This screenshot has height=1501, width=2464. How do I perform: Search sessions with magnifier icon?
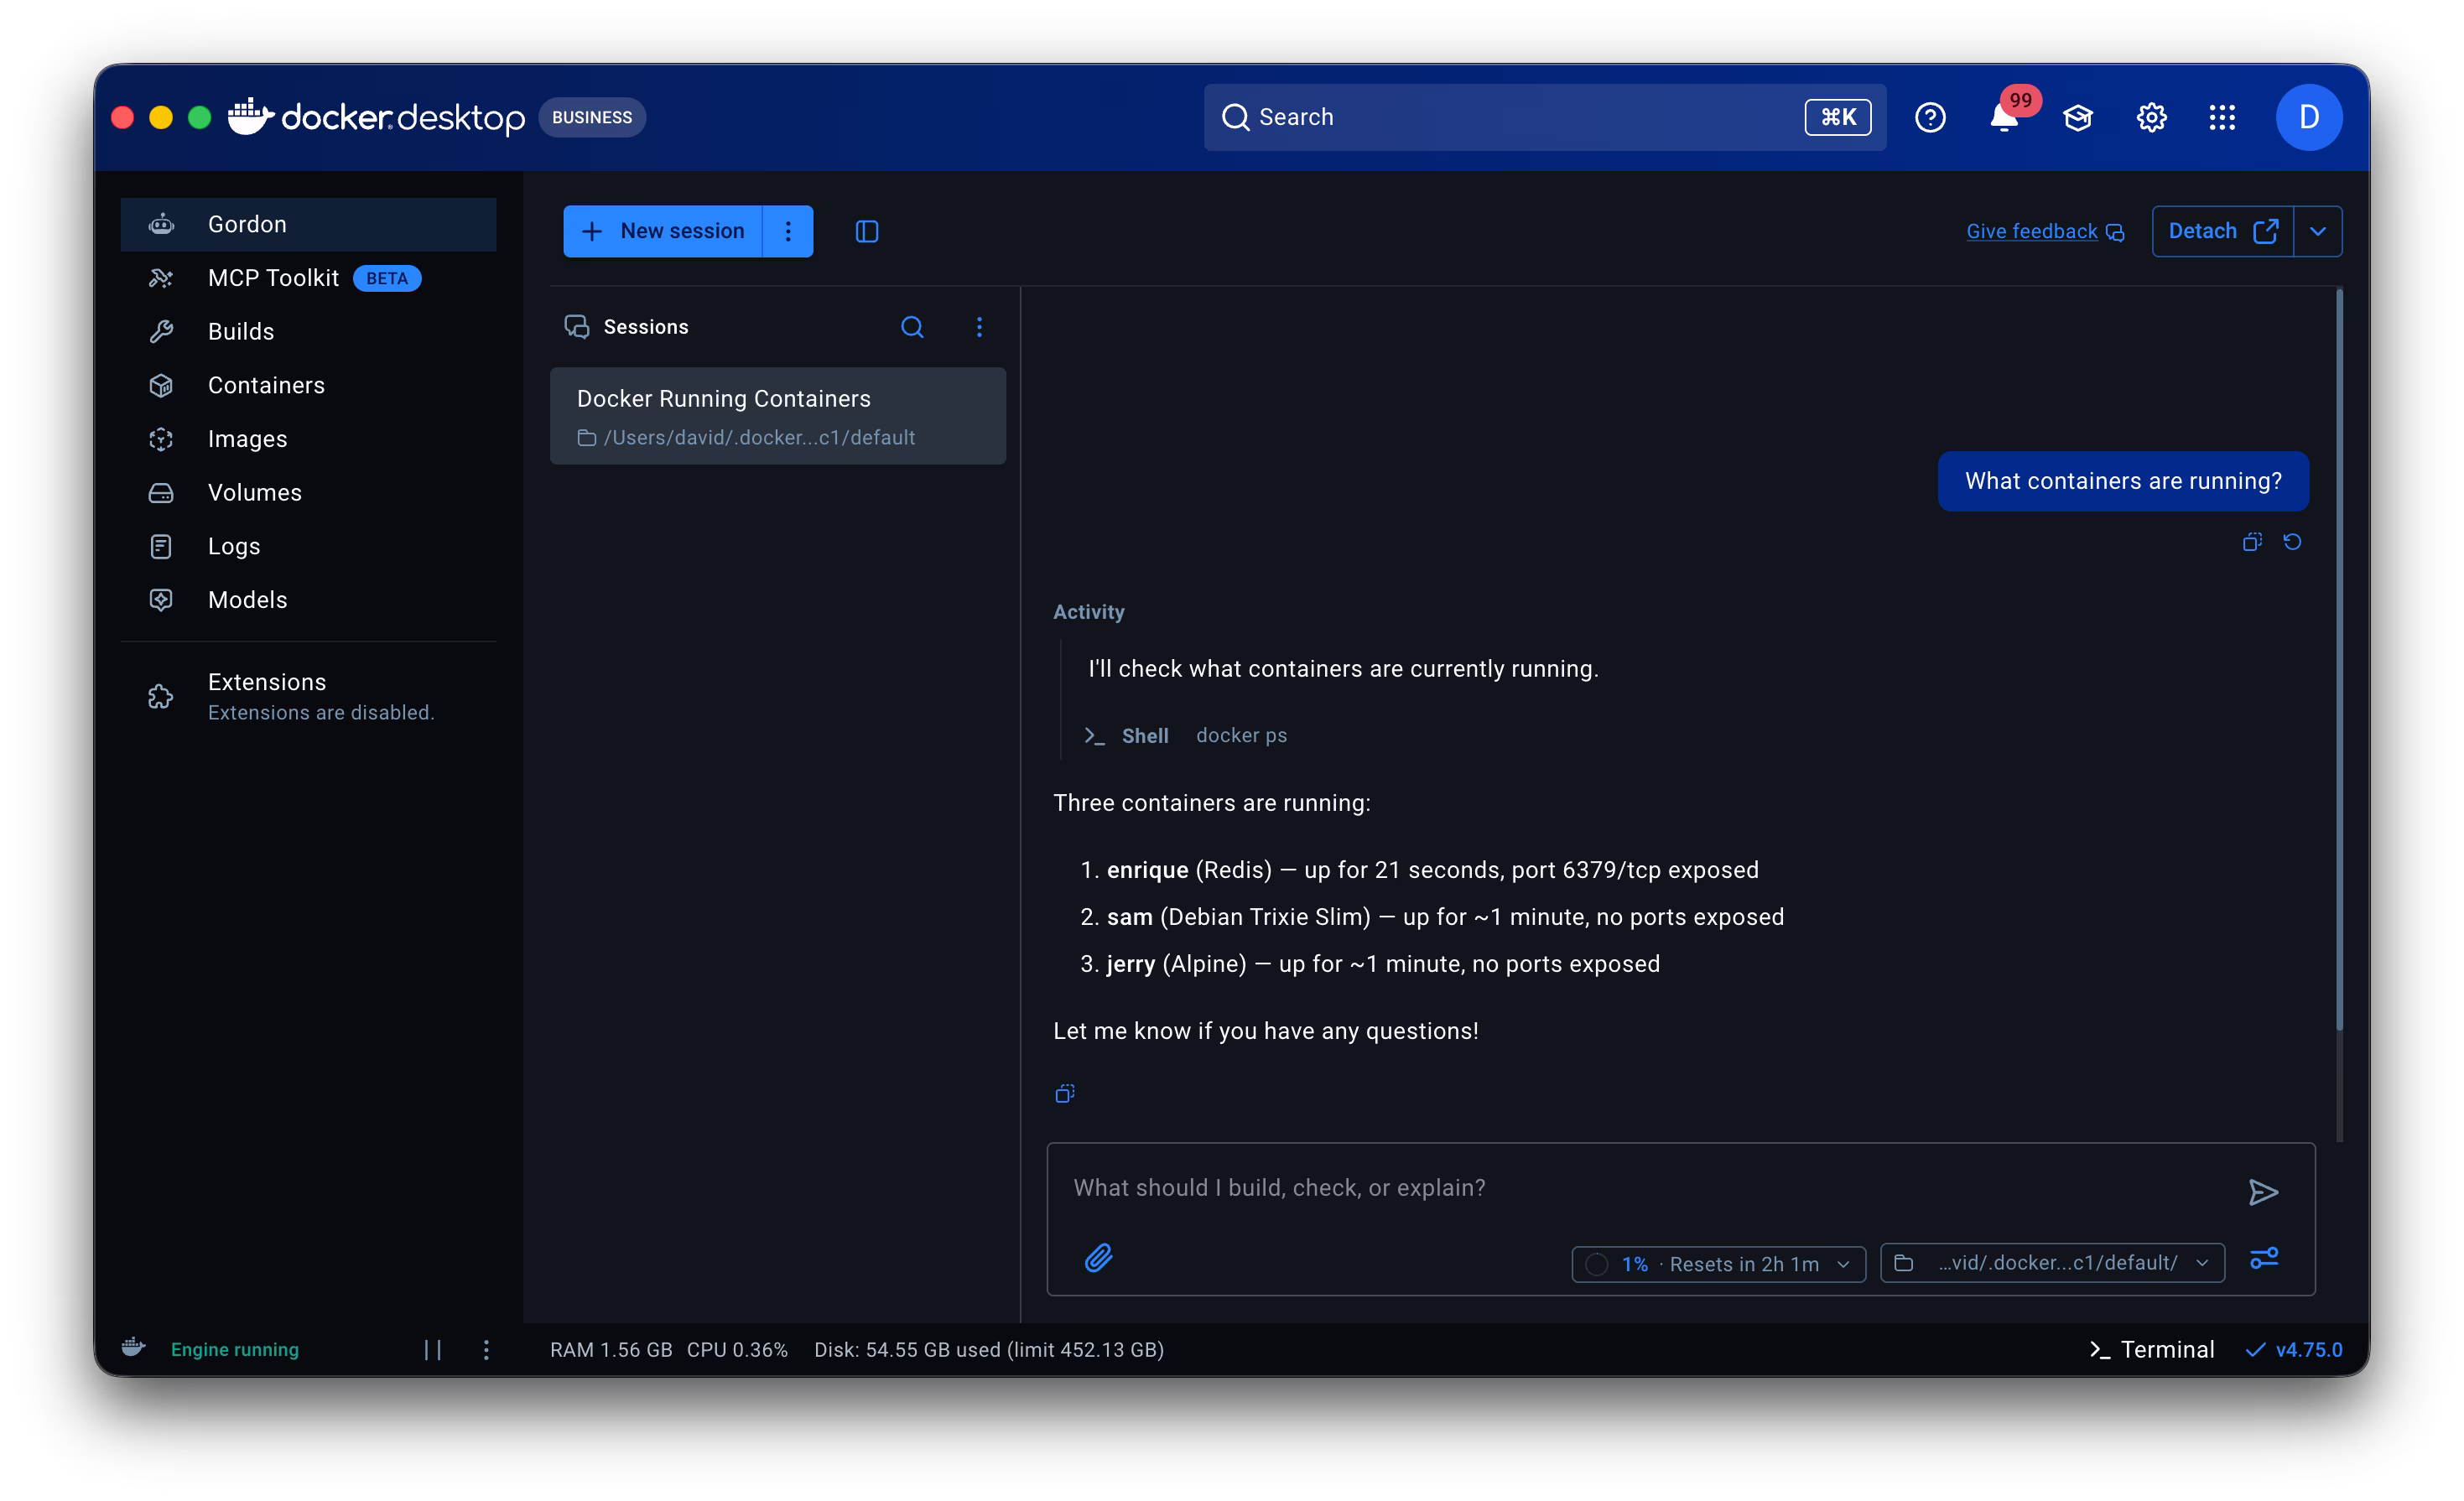[x=912, y=327]
